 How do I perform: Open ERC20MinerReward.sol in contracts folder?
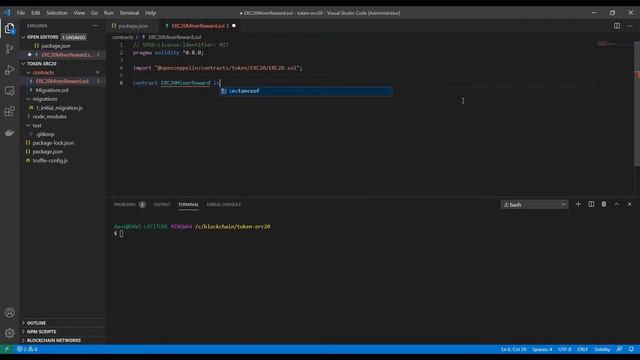pyautogui.click(x=62, y=81)
